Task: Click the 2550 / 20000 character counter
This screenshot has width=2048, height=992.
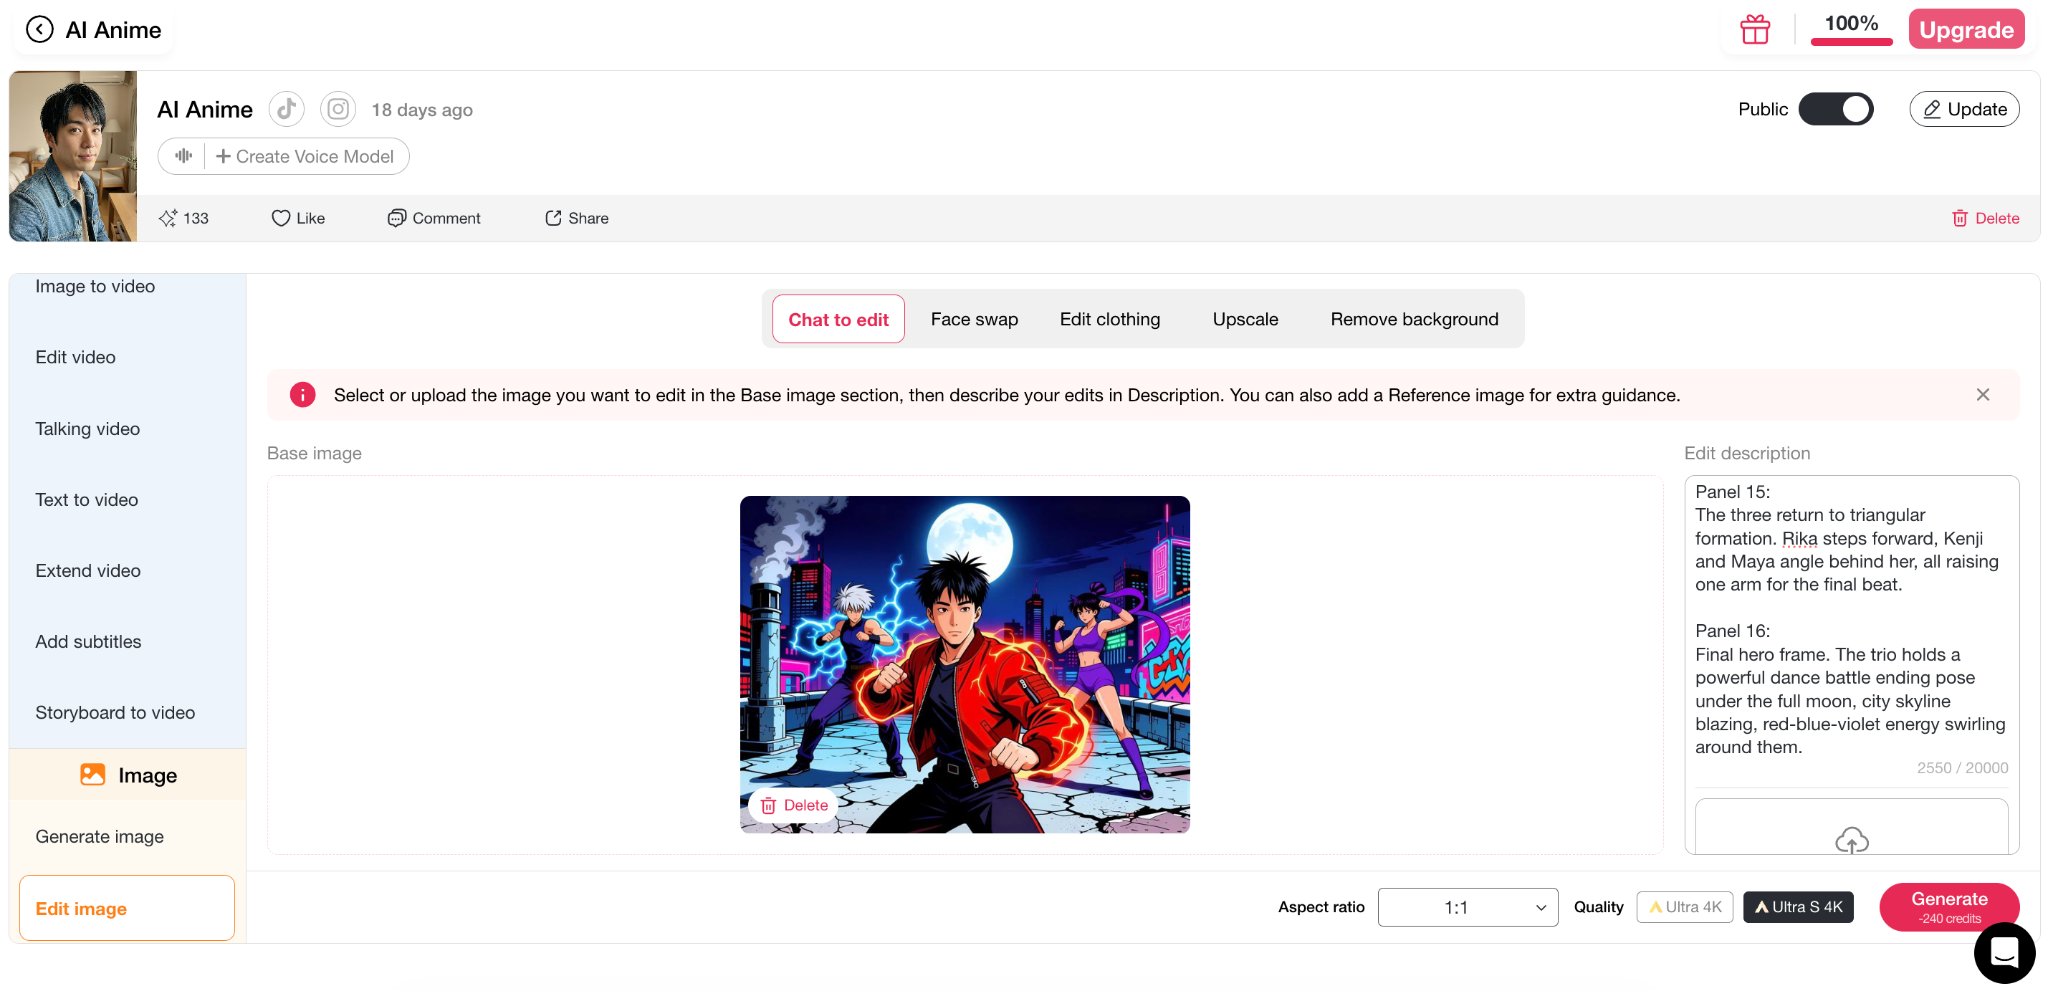Action: pyautogui.click(x=1962, y=768)
